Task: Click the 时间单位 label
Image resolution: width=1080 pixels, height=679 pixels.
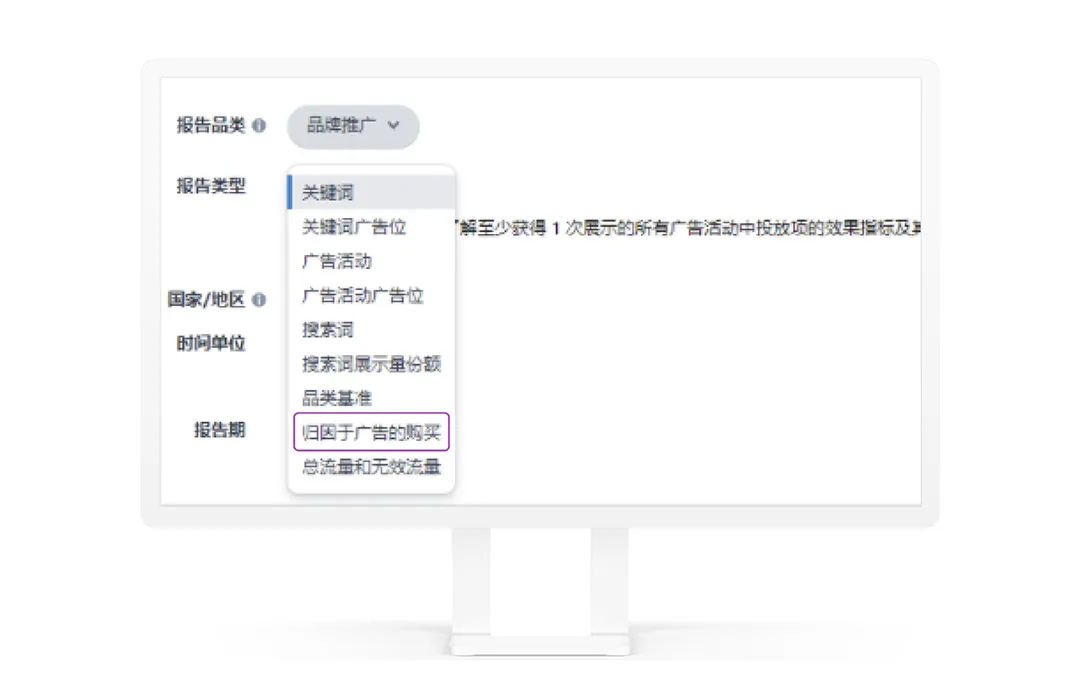Action: pos(211,343)
